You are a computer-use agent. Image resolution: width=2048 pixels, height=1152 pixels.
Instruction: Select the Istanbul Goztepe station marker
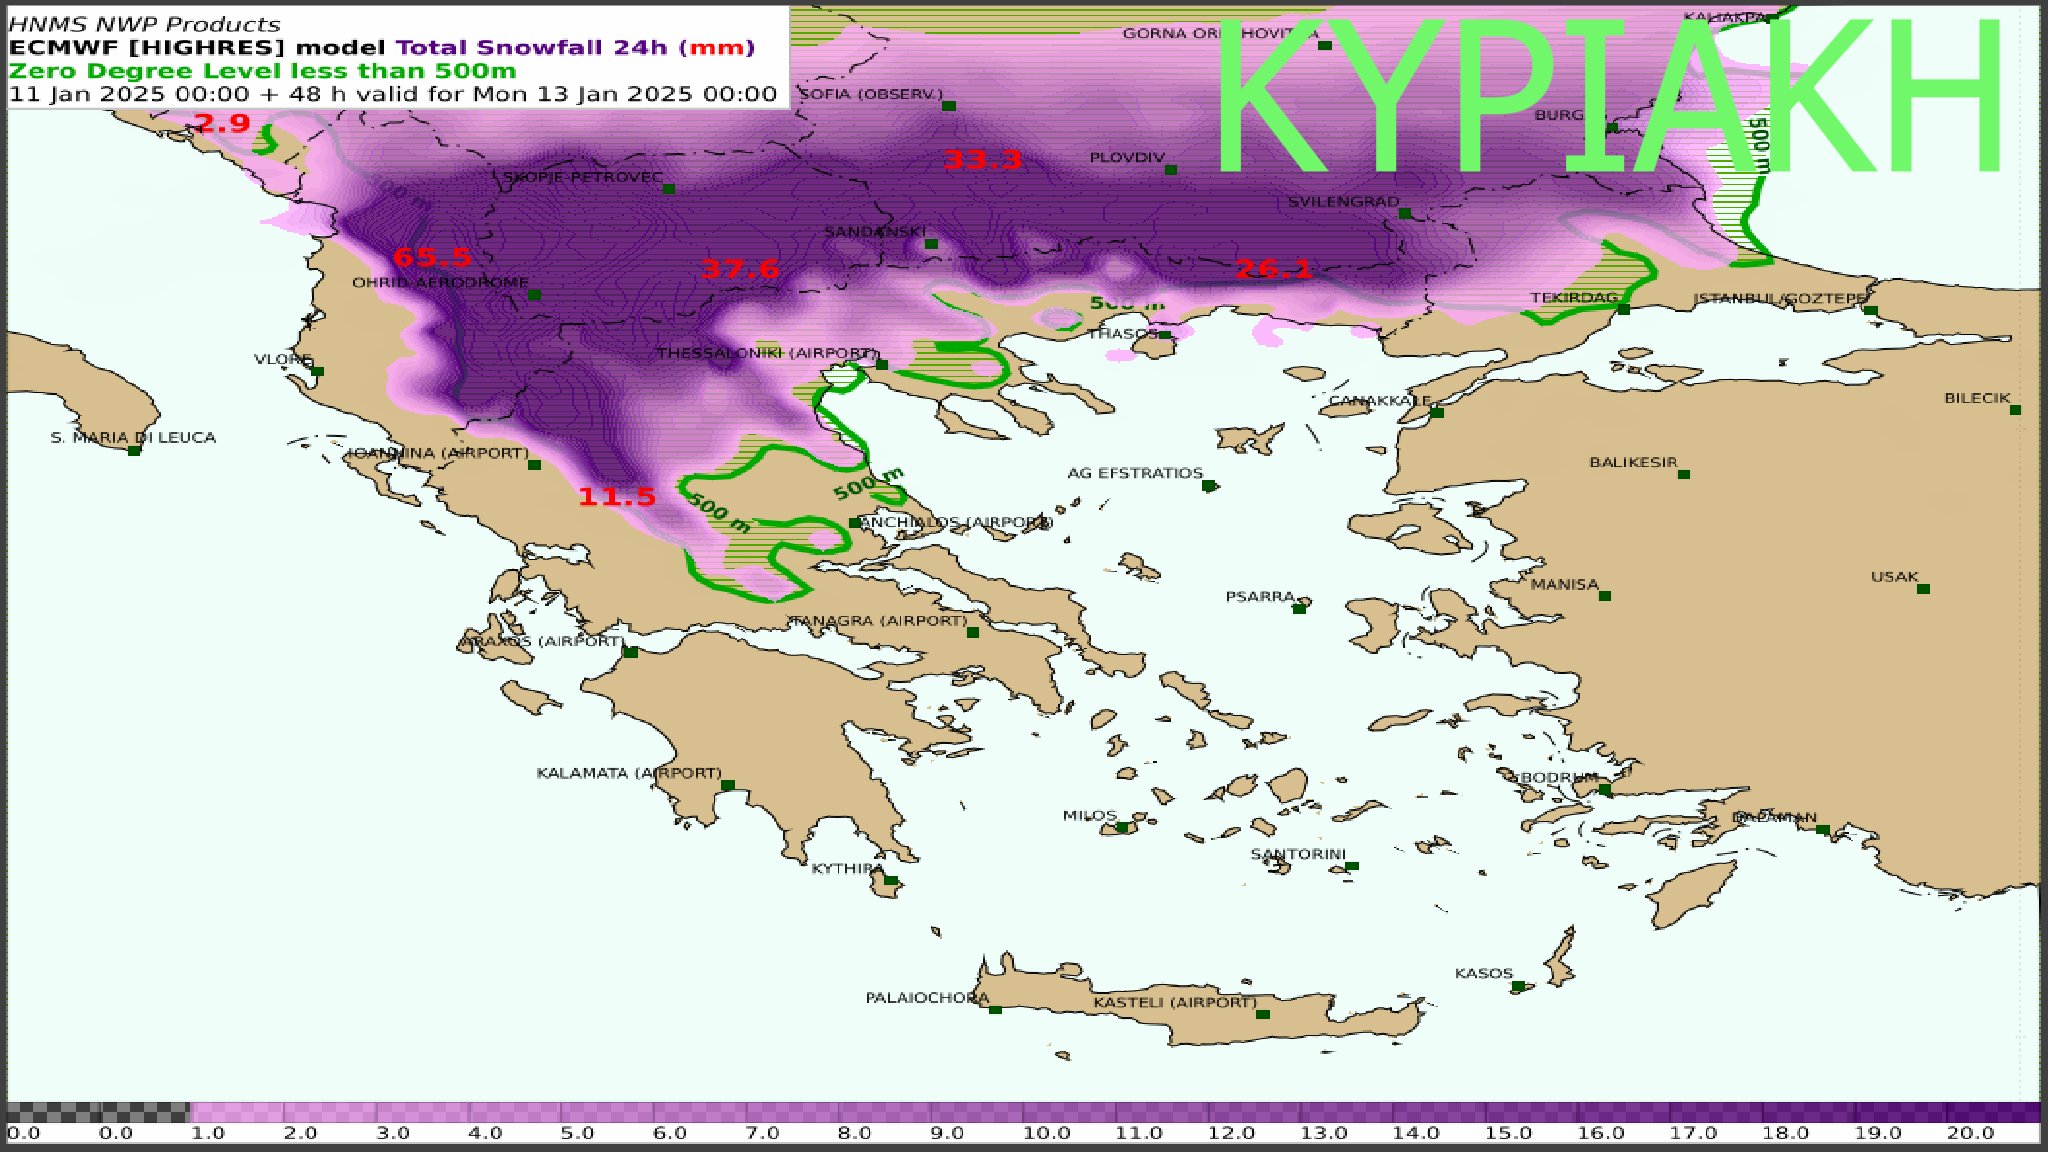(1870, 311)
